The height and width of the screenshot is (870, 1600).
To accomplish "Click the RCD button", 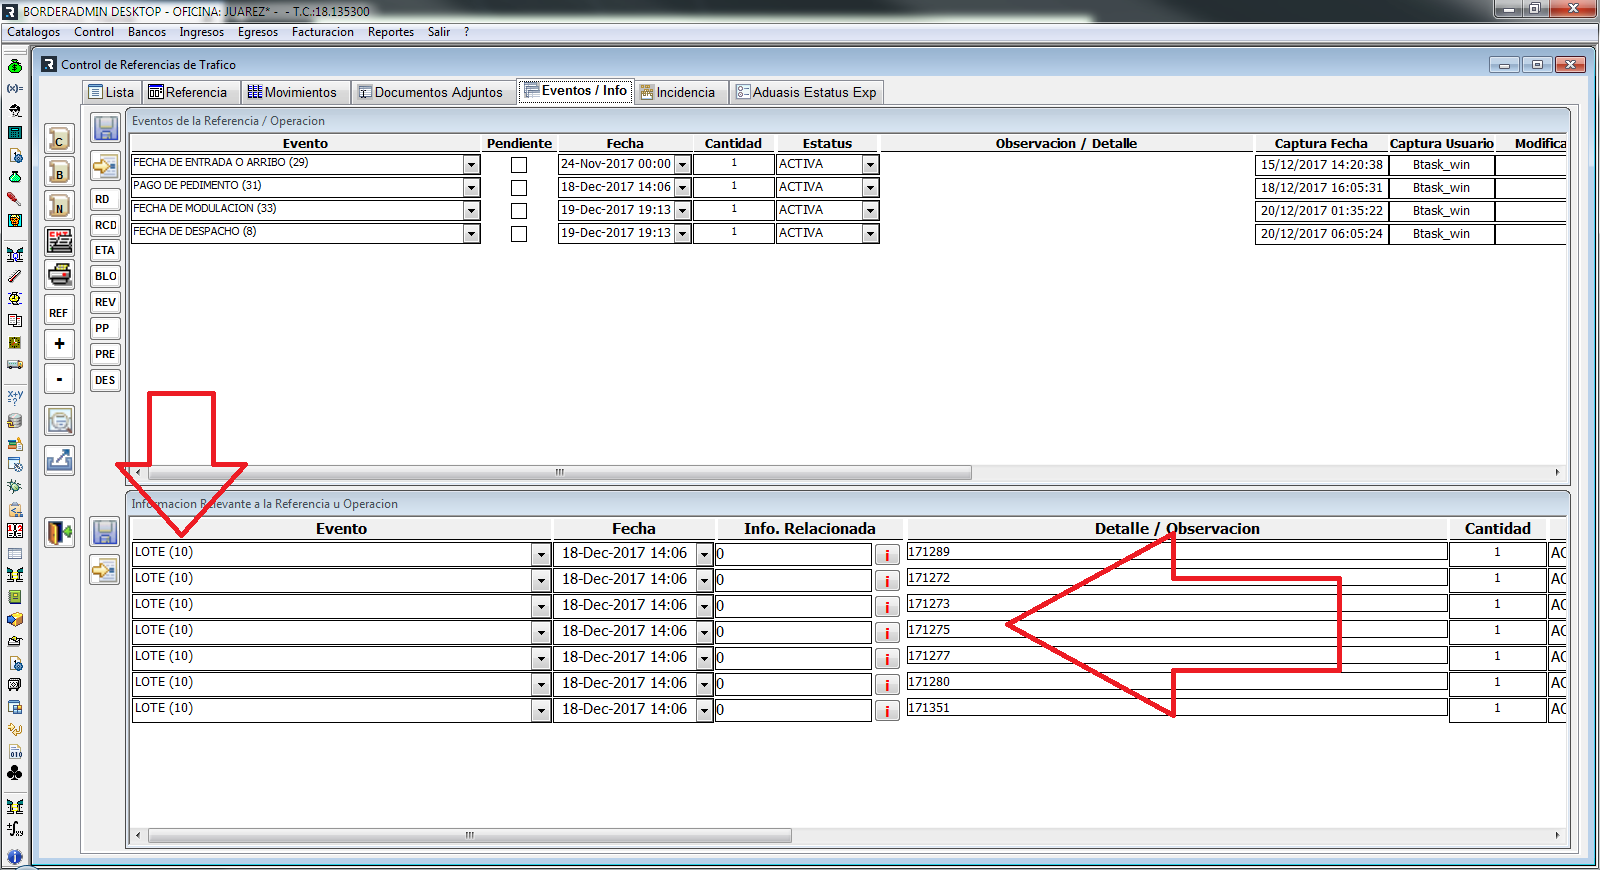I will point(105,225).
